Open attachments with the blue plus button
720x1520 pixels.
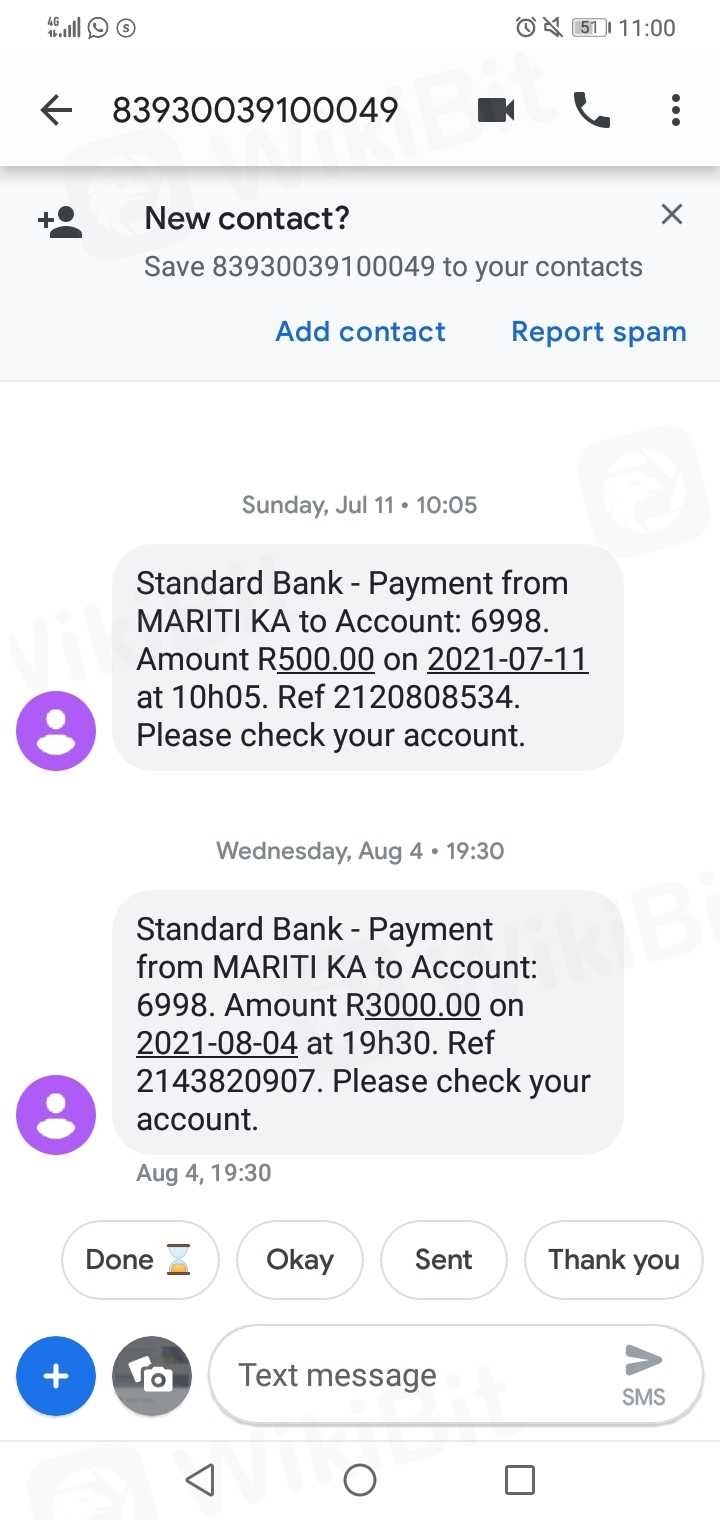[x=56, y=1376]
